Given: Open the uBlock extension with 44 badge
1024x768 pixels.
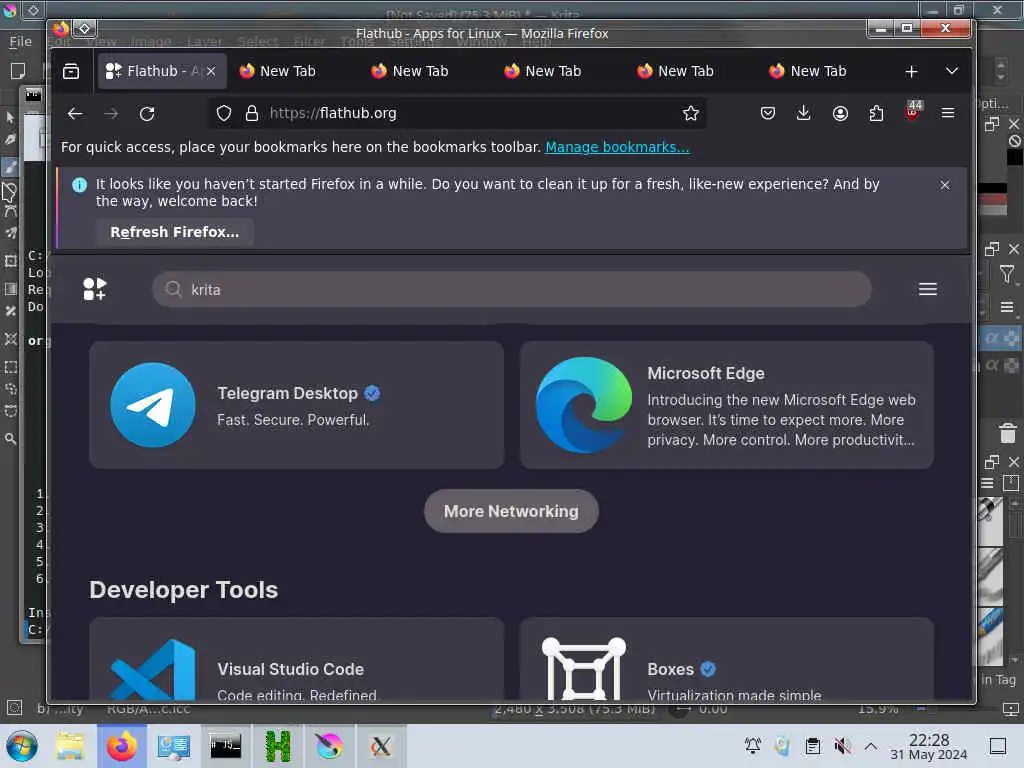Looking at the screenshot, I should 912,111.
